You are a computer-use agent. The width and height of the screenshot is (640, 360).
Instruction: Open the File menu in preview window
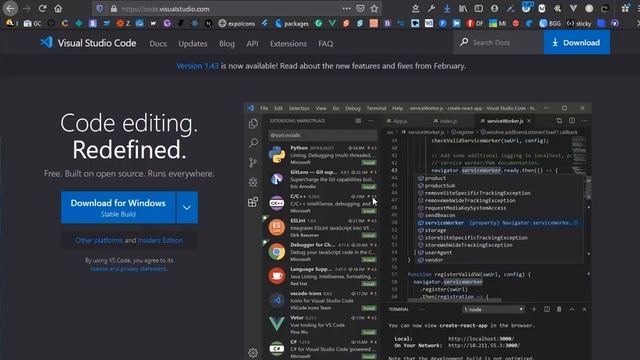pyautogui.click(x=264, y=108)
